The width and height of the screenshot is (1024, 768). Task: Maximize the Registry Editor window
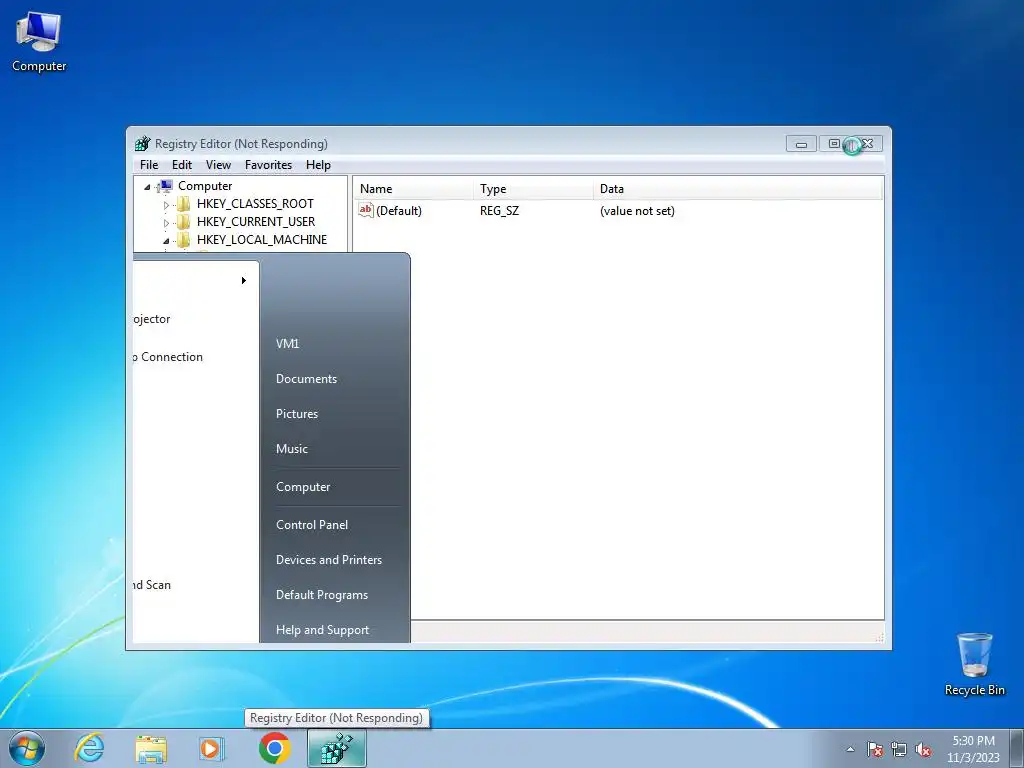[x=833, y=144]
